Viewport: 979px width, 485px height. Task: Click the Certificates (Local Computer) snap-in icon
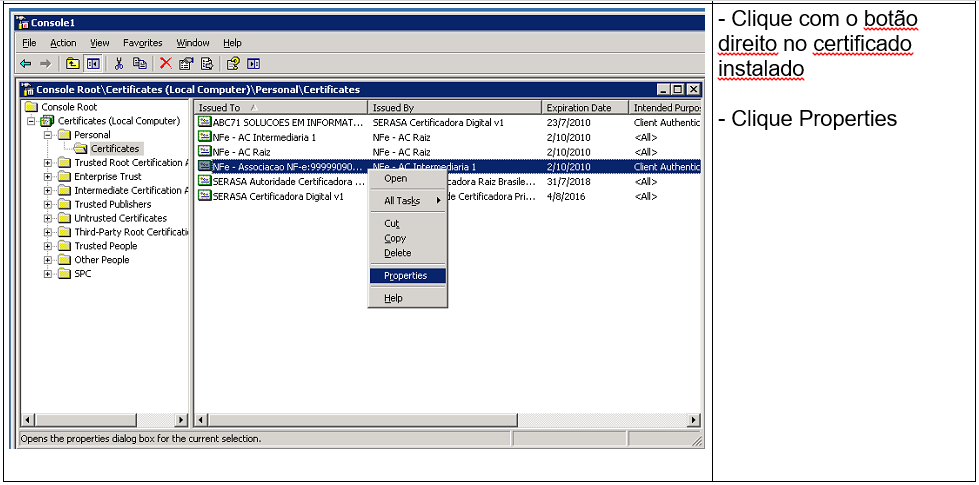click(x=47, y=120)
